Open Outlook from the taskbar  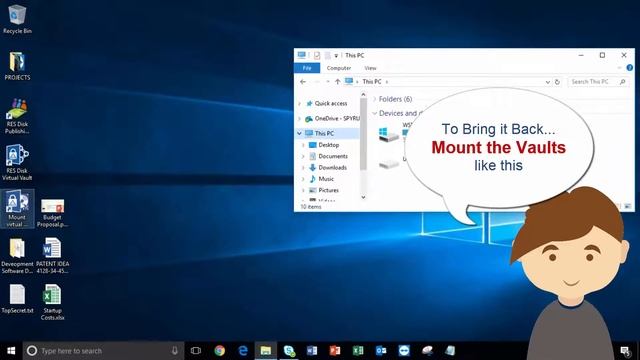[381, 351]
